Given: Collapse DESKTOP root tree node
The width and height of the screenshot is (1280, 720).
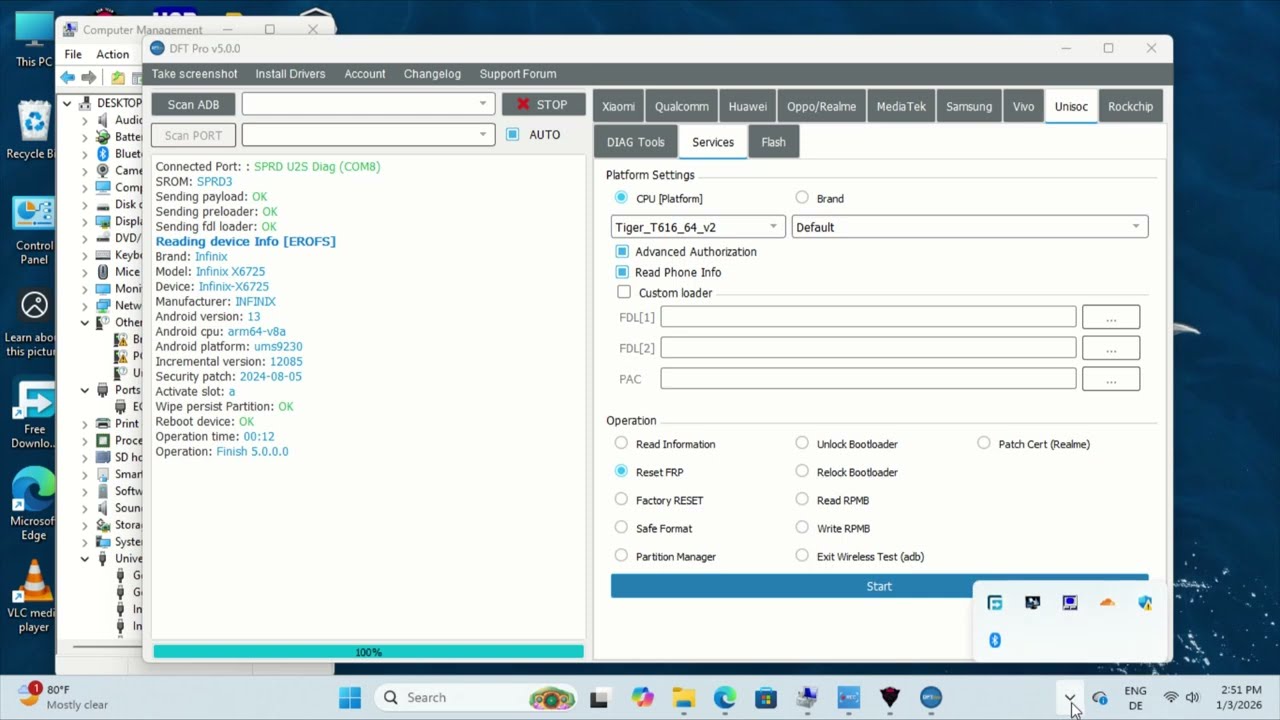Looking at the screenshot, I should (x=67, y=103).
